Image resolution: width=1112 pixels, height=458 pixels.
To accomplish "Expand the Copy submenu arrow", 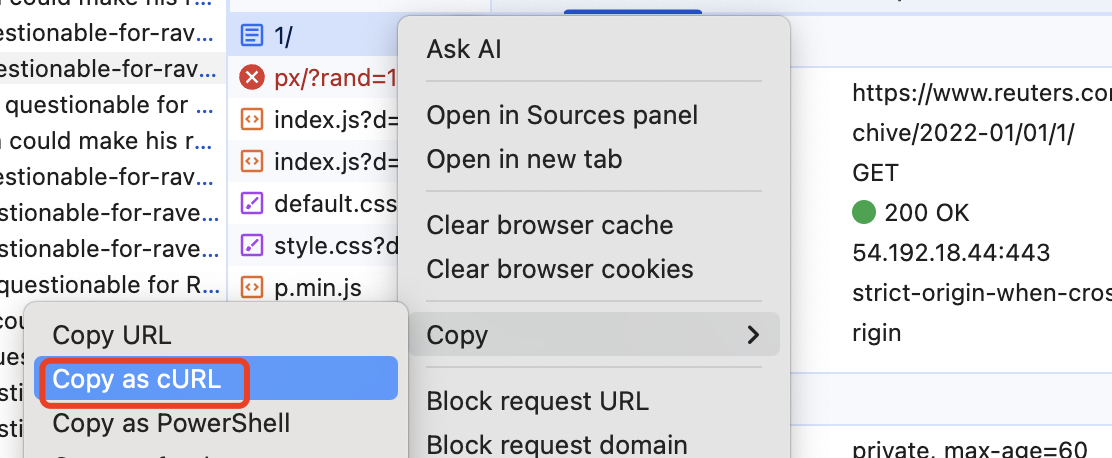I will [753, 335].
